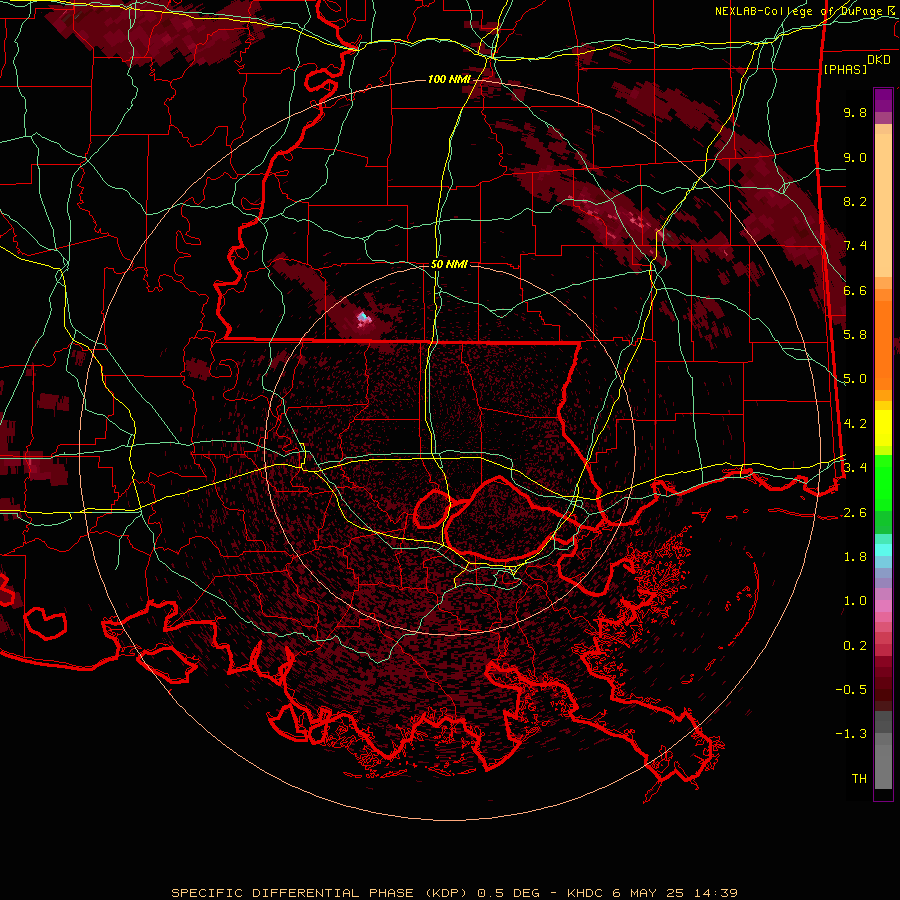Click the TH threshold label on the scale

pos(859,779)
